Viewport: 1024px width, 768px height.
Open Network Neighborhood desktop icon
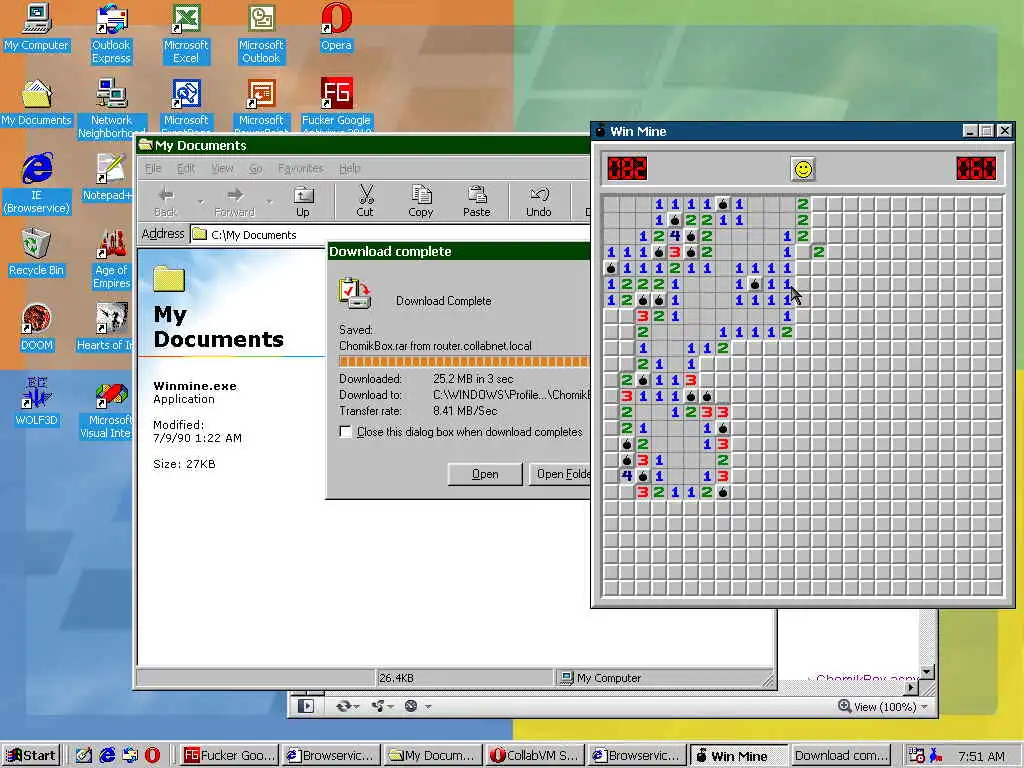tap(111, 109)
